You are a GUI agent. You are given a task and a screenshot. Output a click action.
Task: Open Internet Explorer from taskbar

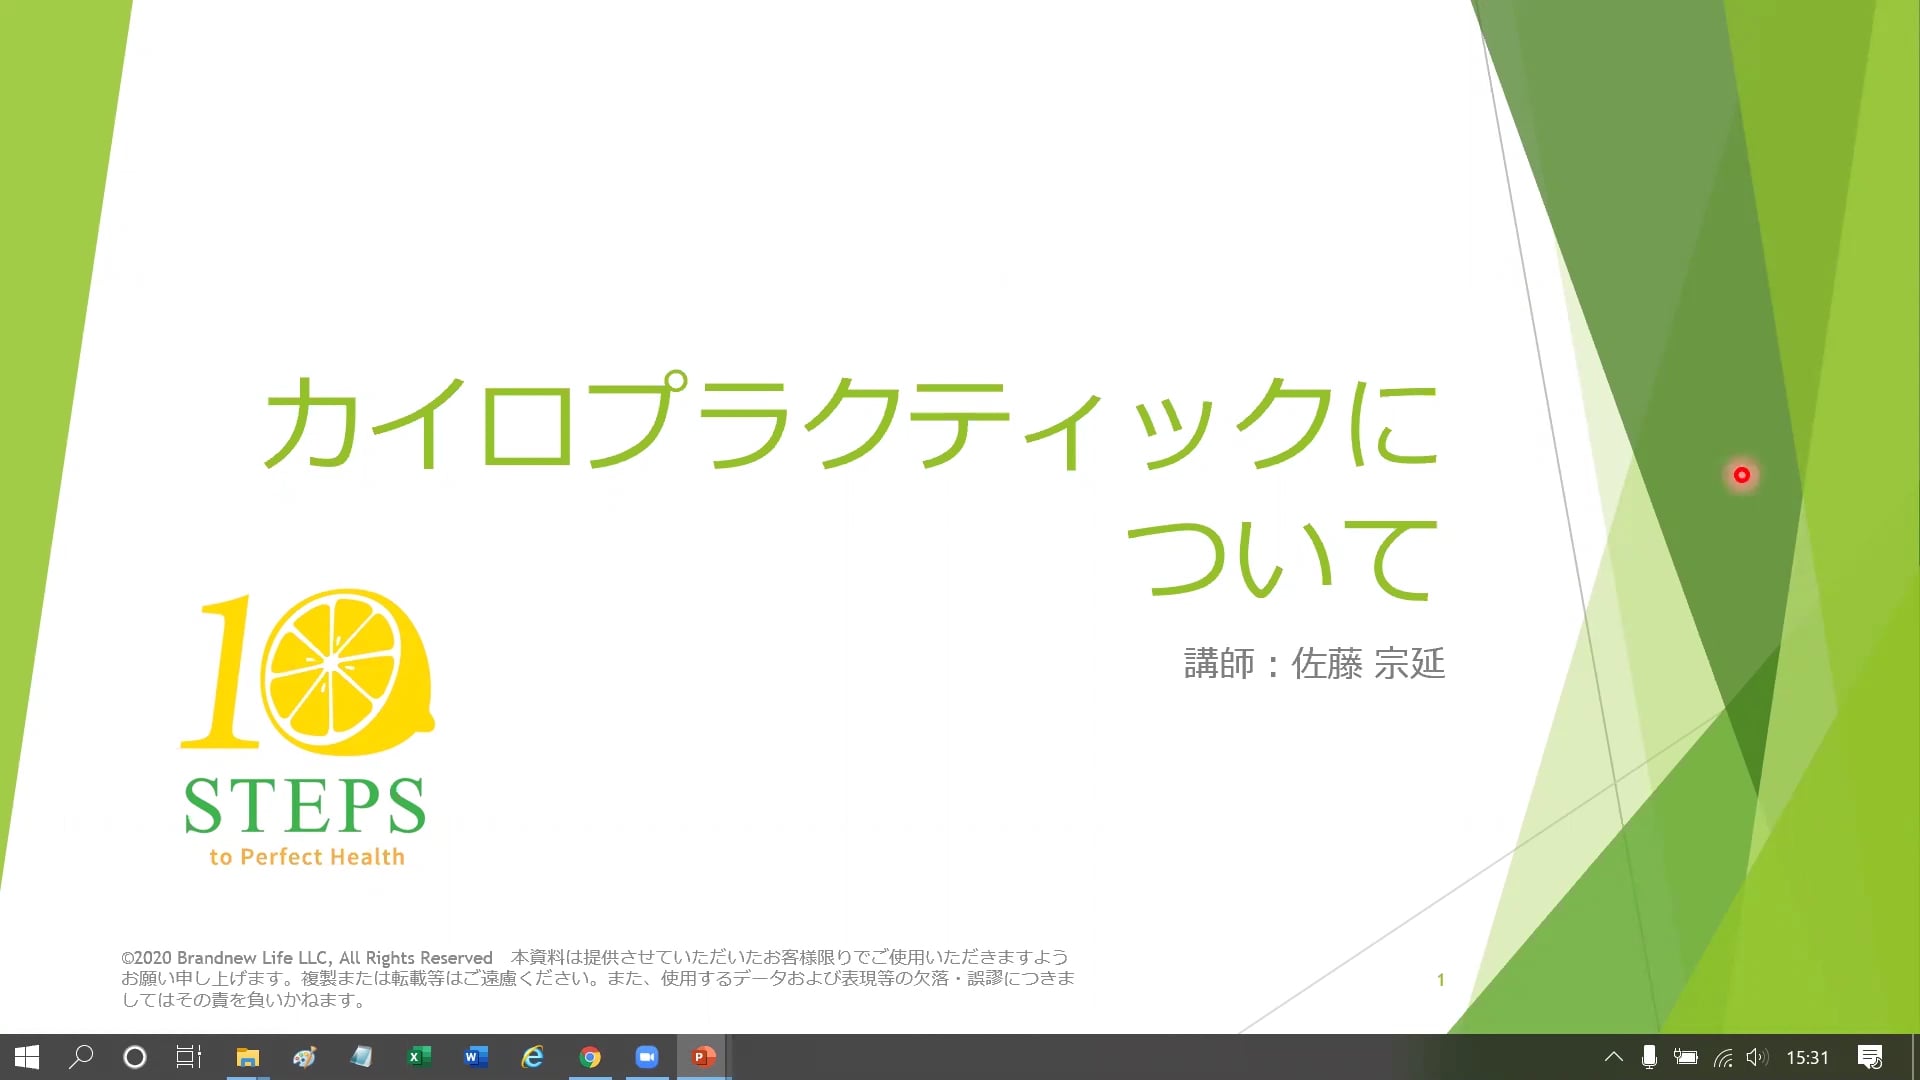coord(533,1057)
